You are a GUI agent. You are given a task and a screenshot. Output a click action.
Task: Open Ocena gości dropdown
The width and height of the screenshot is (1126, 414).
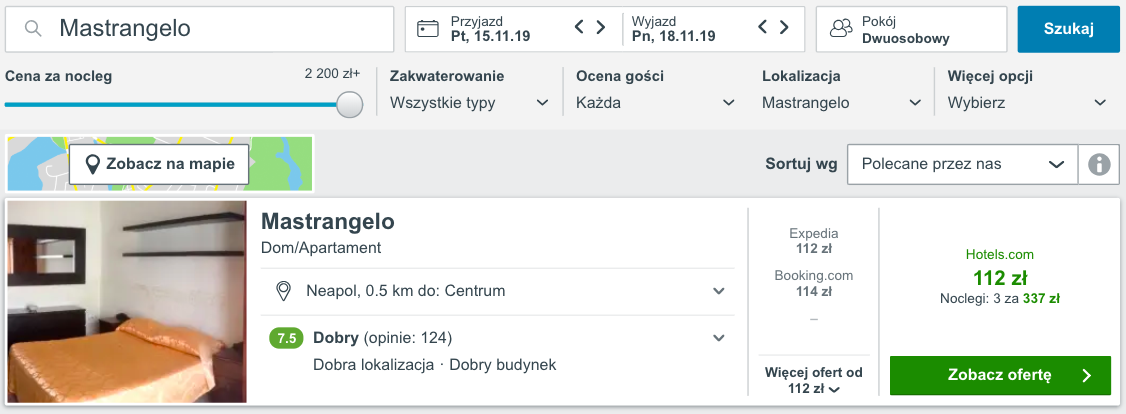(x=655, y=102)
